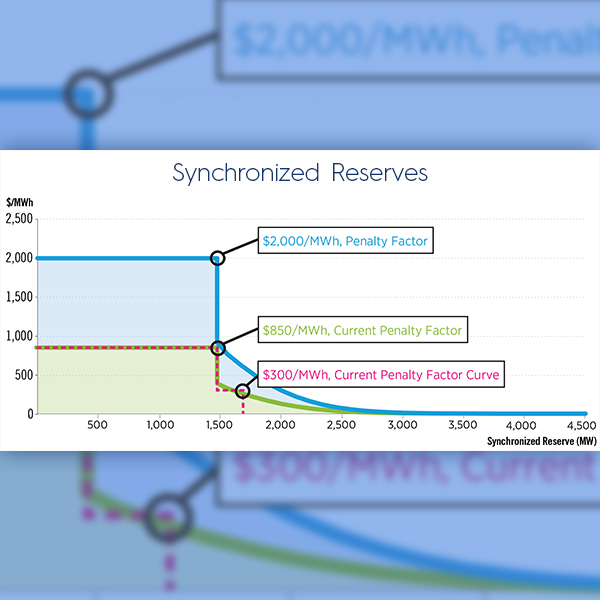Screen dimensions: 600x600
Task: Click the 3,000 tick on the x-axis
Action: (402, 424)
